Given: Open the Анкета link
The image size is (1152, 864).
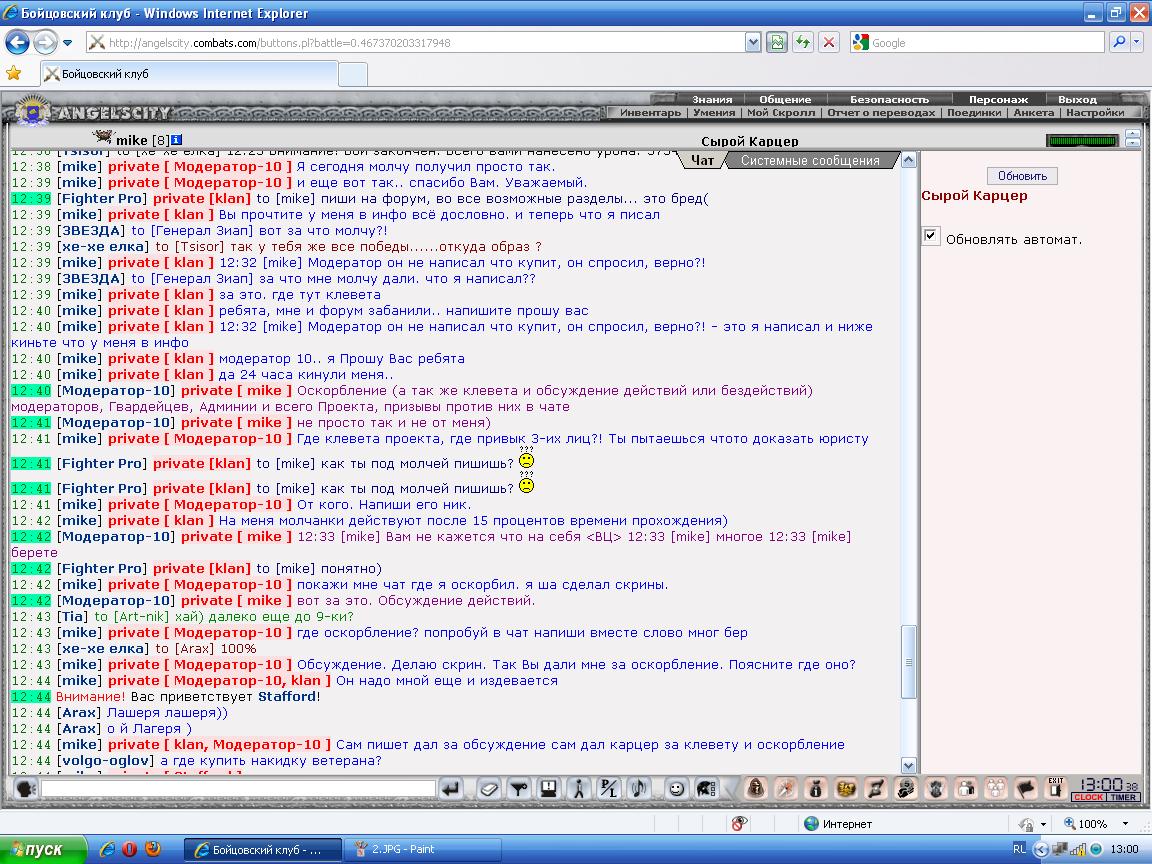Looking at the screenshot, I should (1034, 112).
